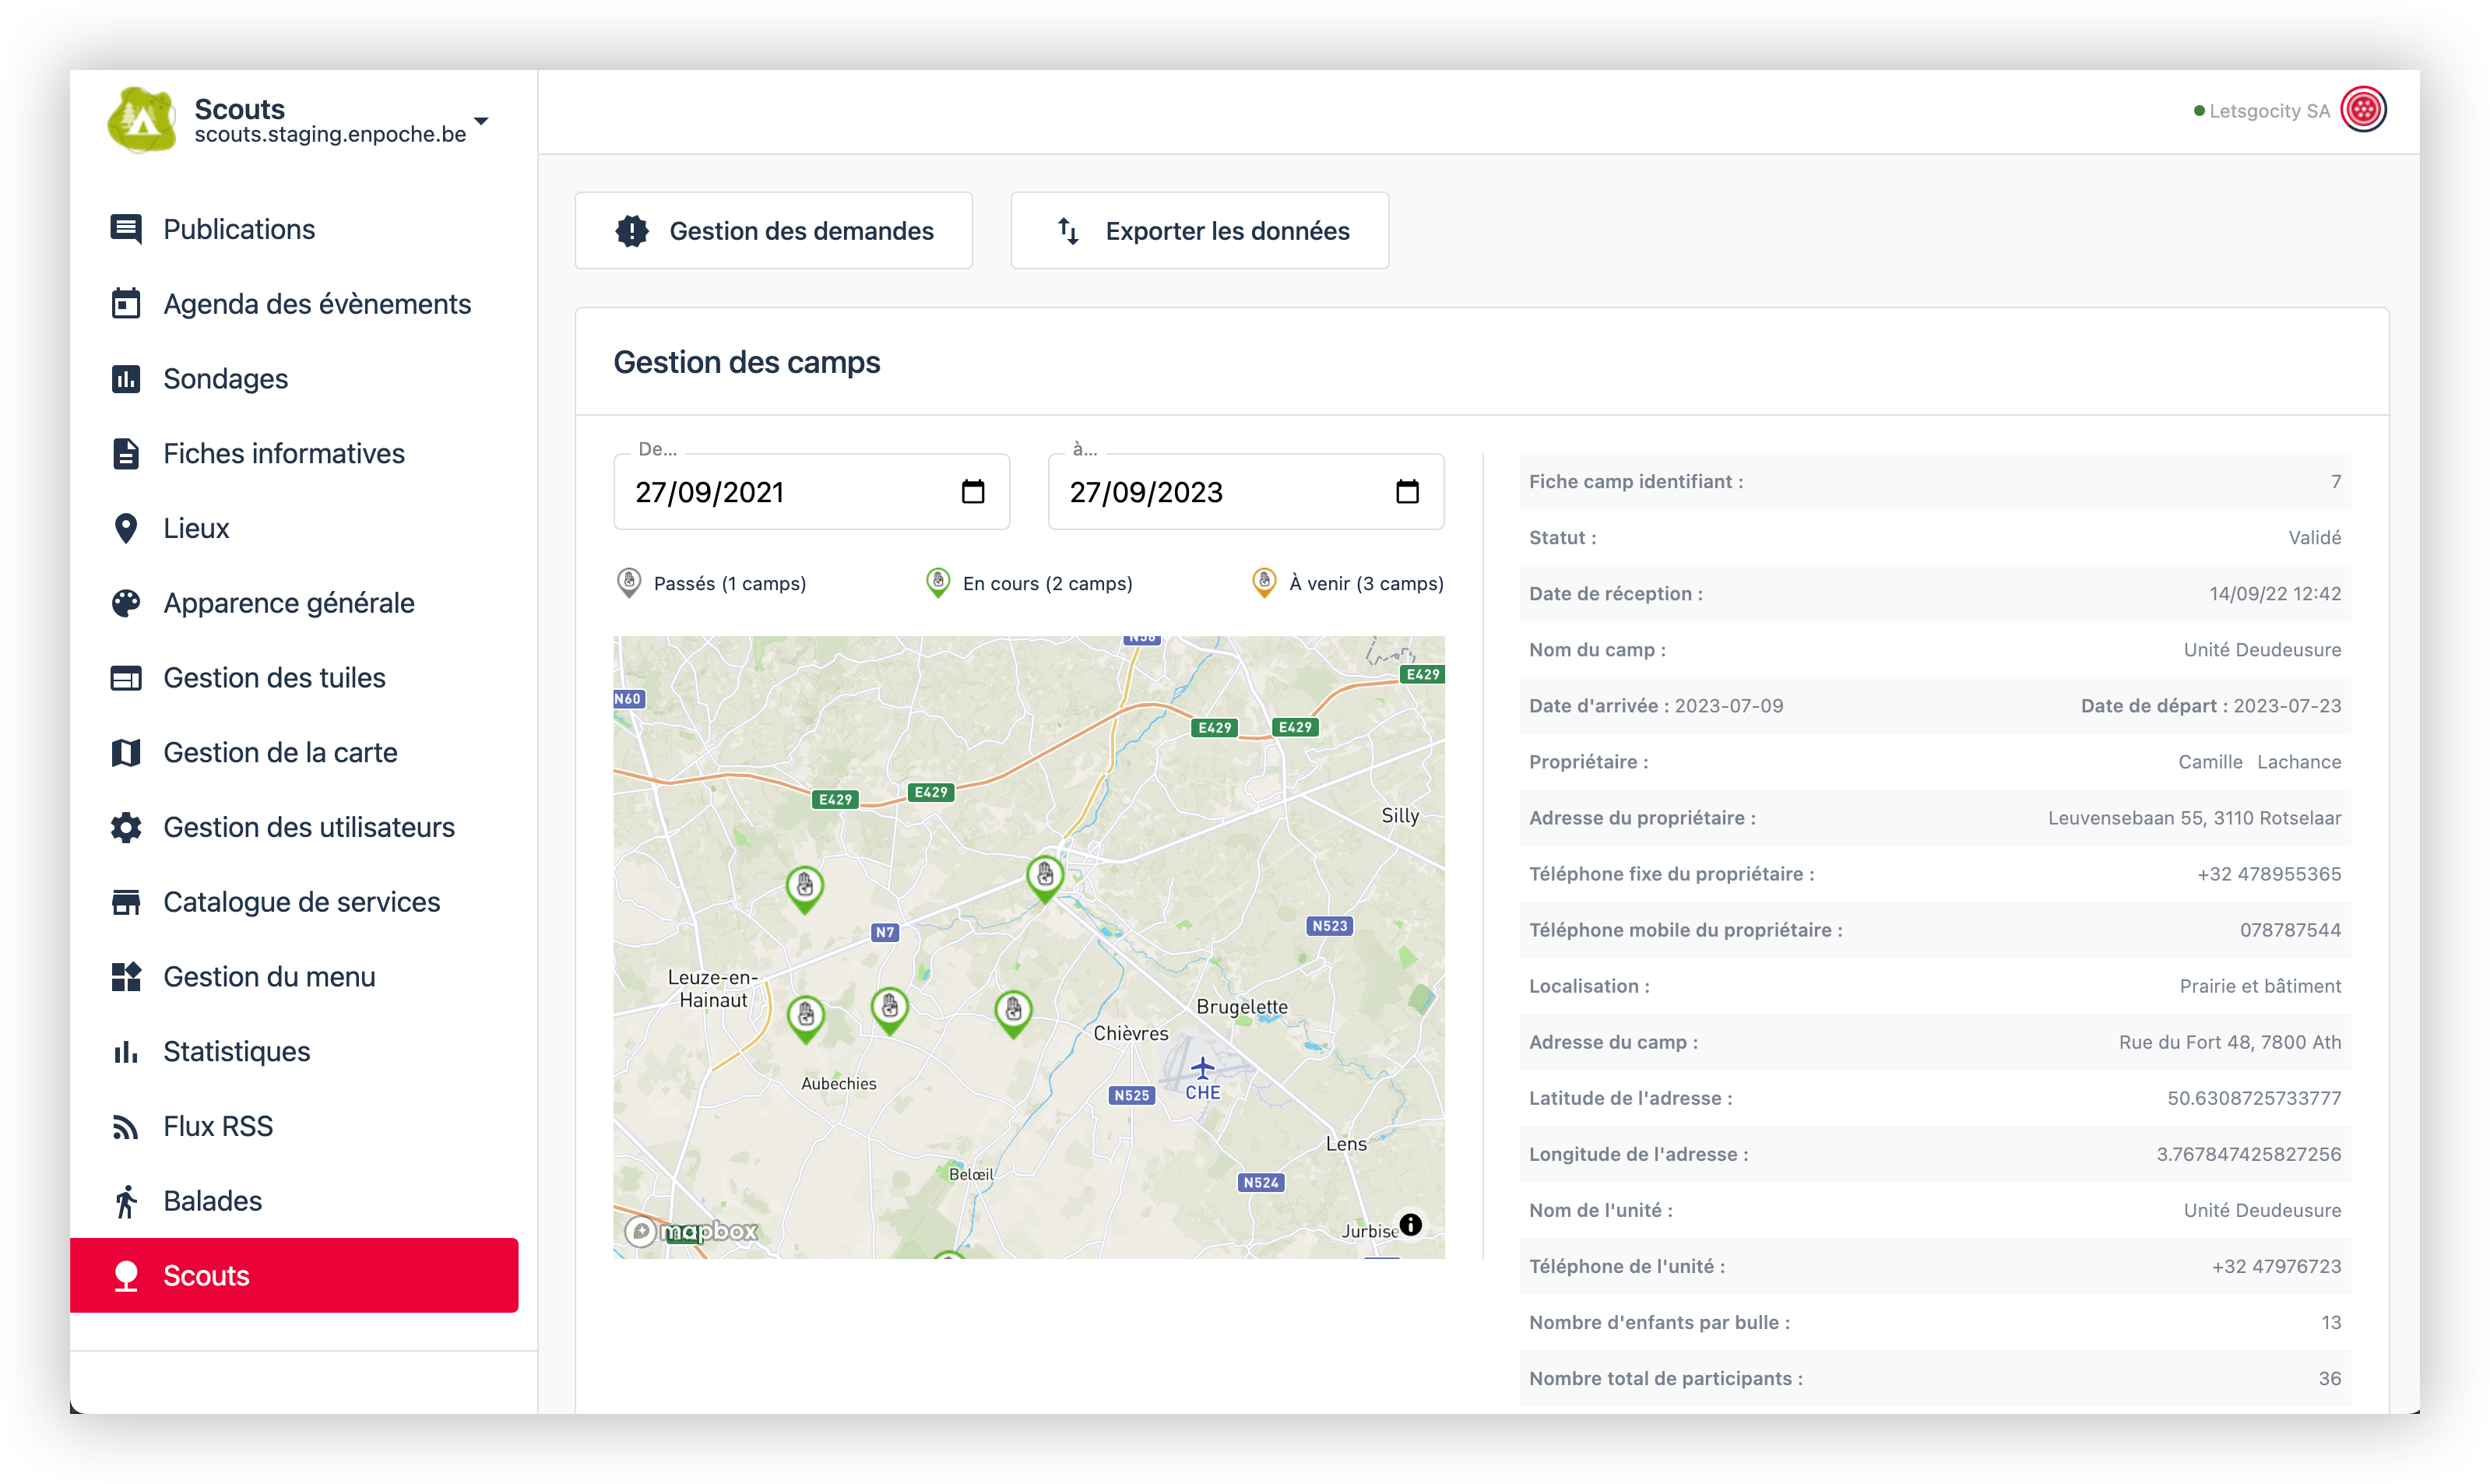
Task: Click the Letsgocity SA user avatar
Action: (x=2363, y=110)
